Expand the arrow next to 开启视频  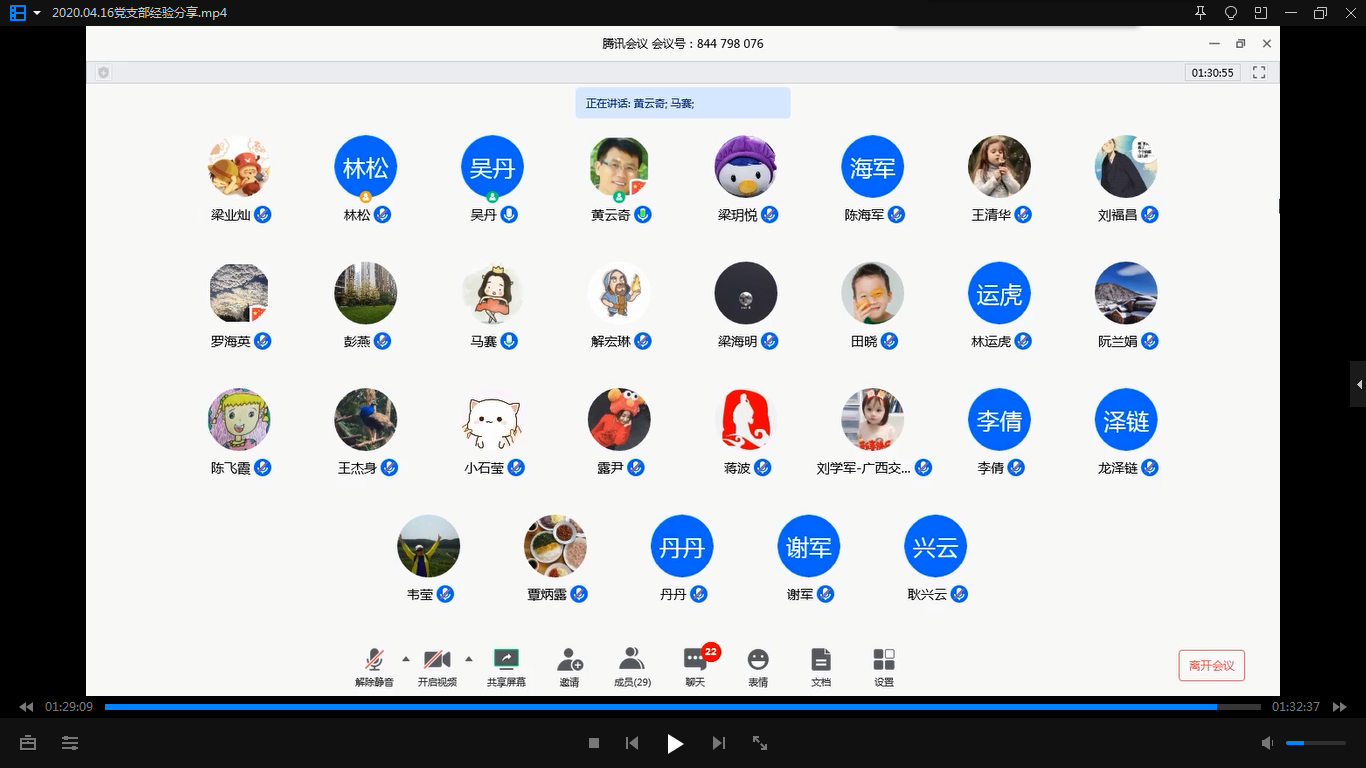(x=469, y=659)
